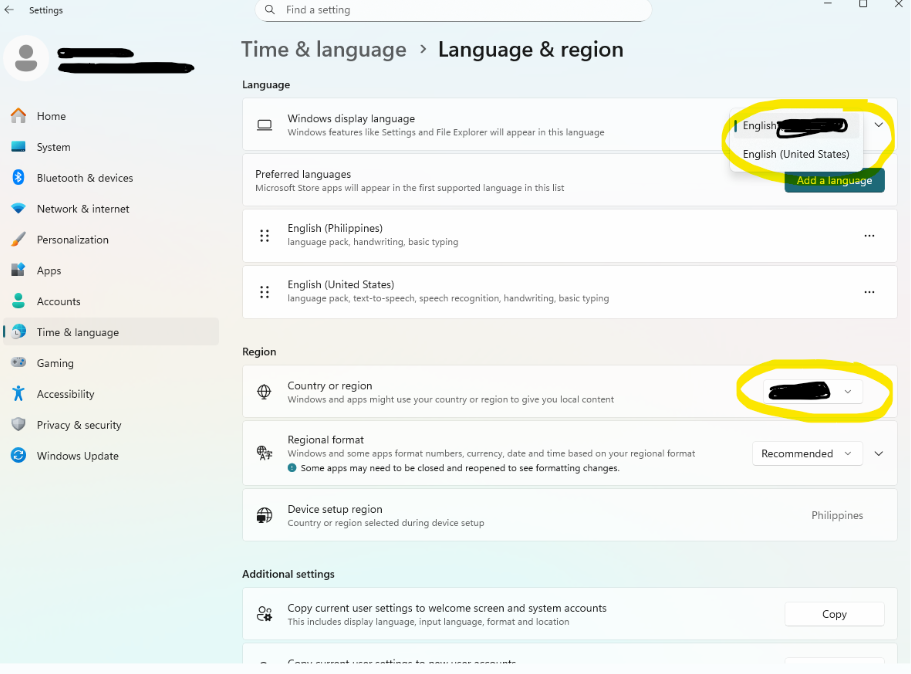The image size is (911, 674).
Task: Grab the drag handle for English (United States)
Action: pos(264,292)
